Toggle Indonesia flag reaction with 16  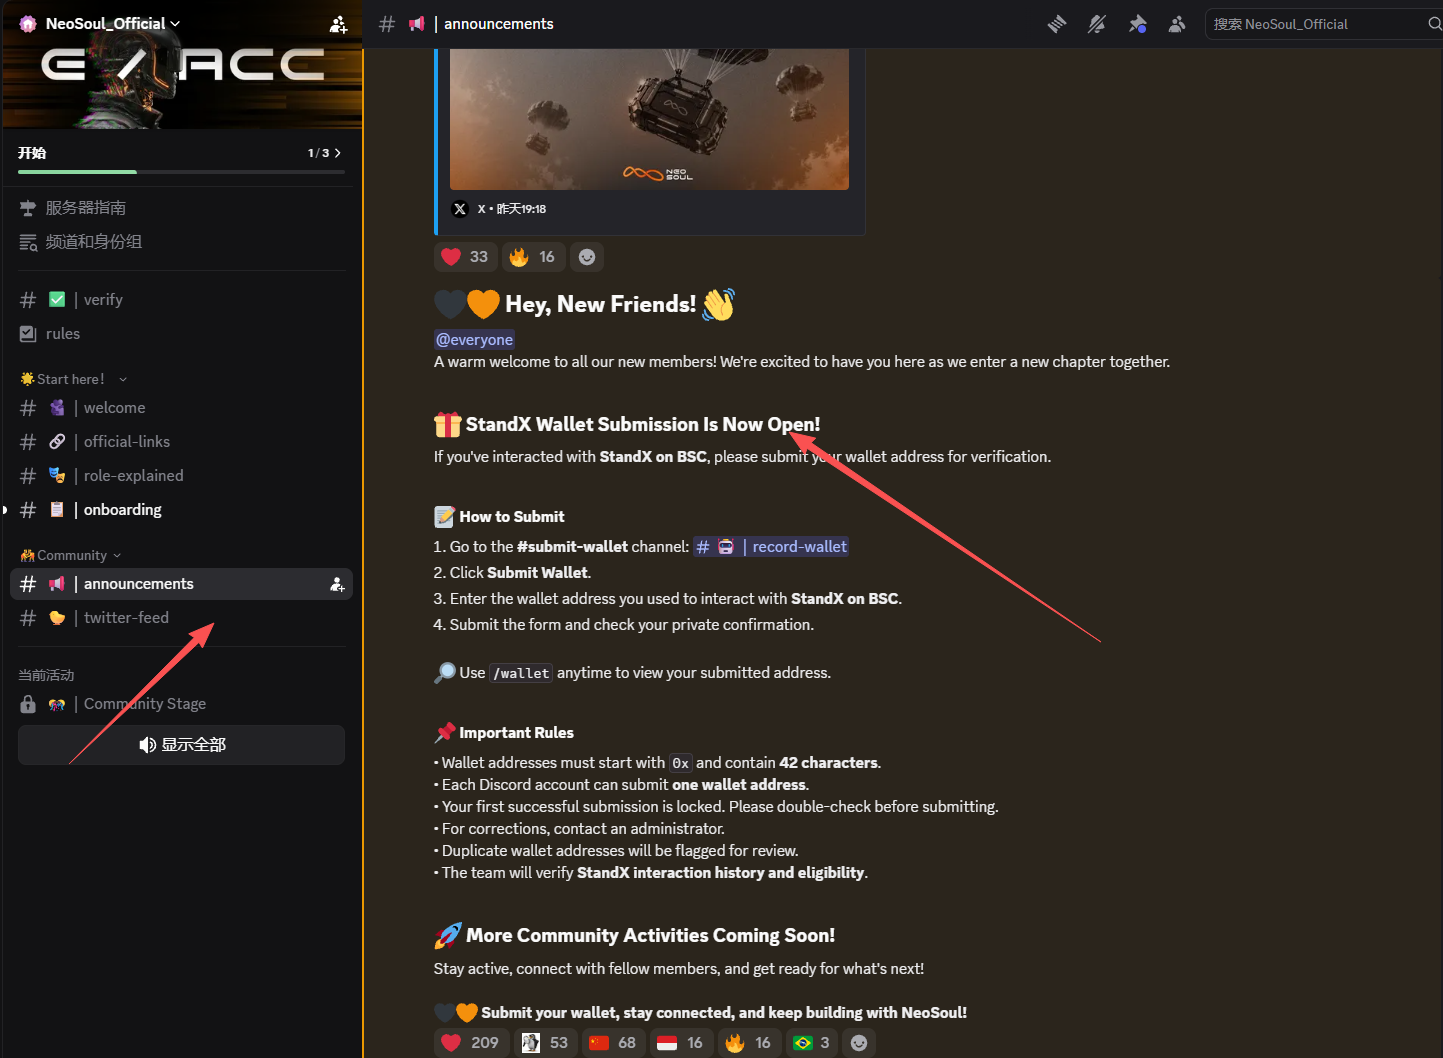click(x=680, y=1043)
